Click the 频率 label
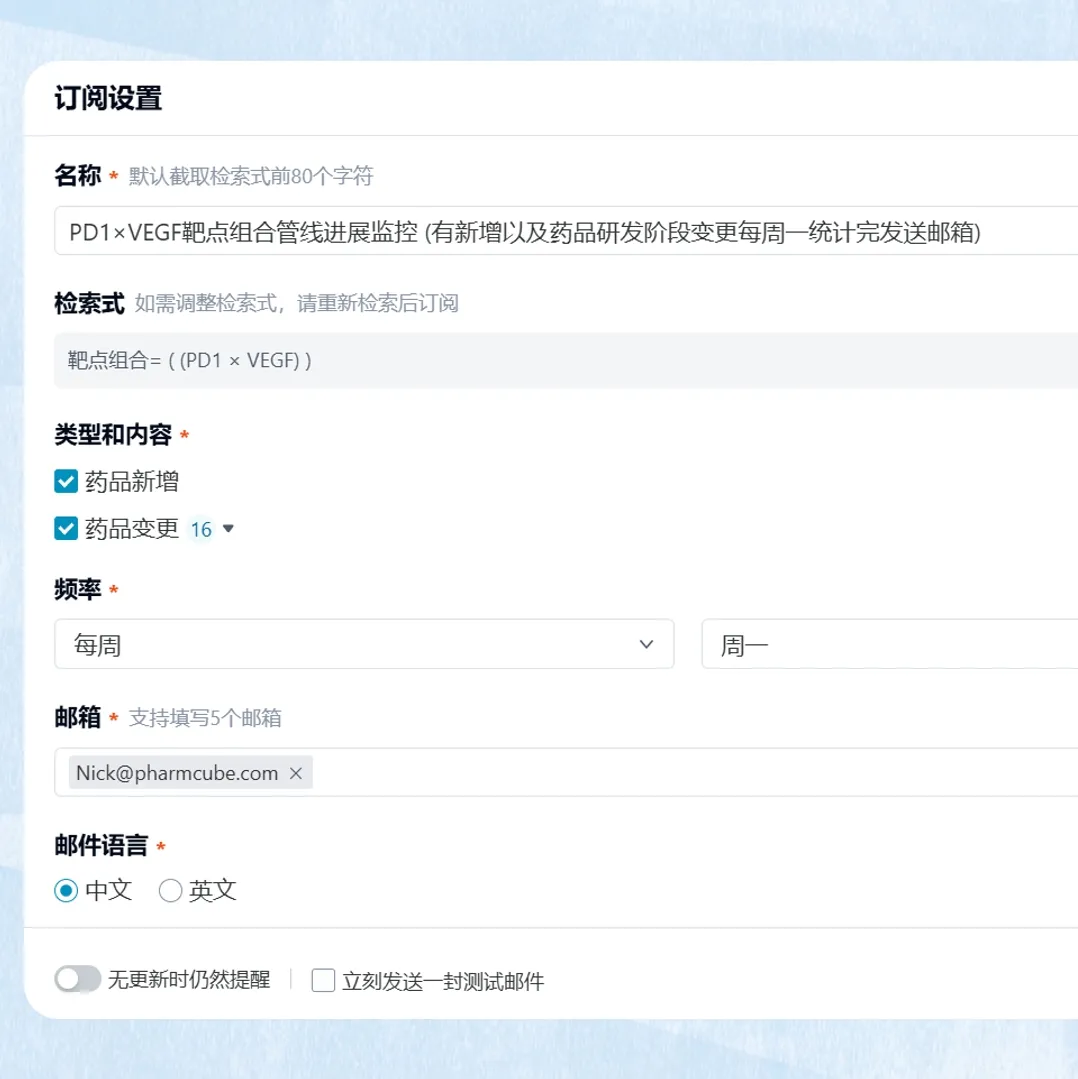Screen dimensions: 1078x1079 [x=78, y=589]
